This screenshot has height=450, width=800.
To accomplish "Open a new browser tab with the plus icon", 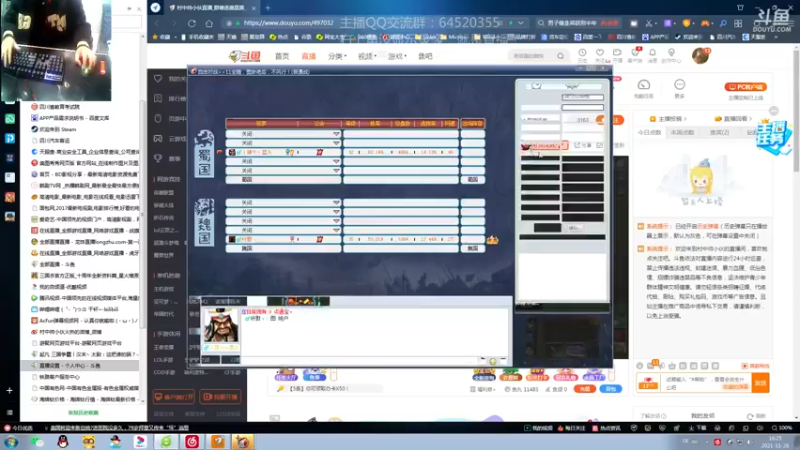I will point(268,8).
